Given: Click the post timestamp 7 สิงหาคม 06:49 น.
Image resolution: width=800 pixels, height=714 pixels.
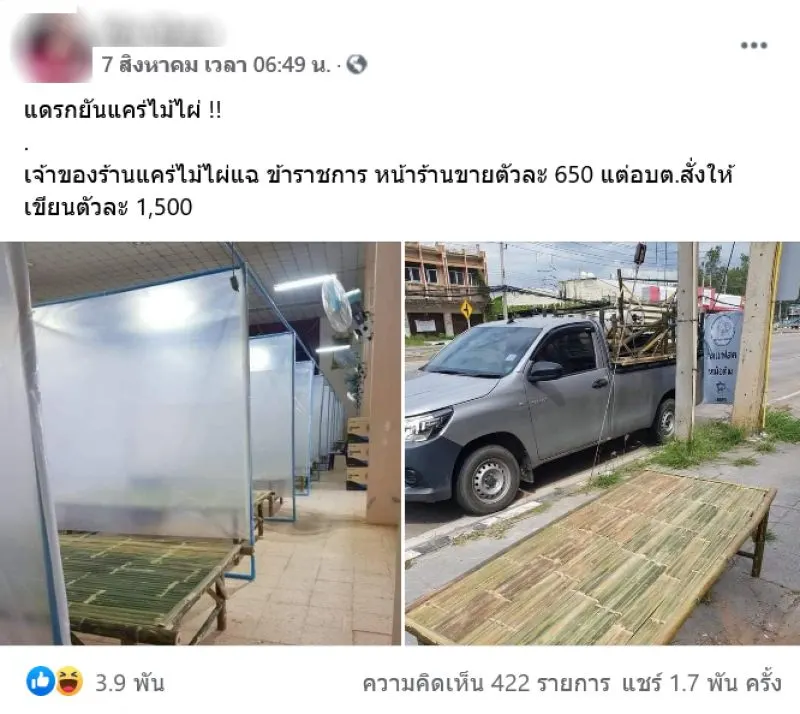Looking at the screenshot, I should (x=216, y=65).
